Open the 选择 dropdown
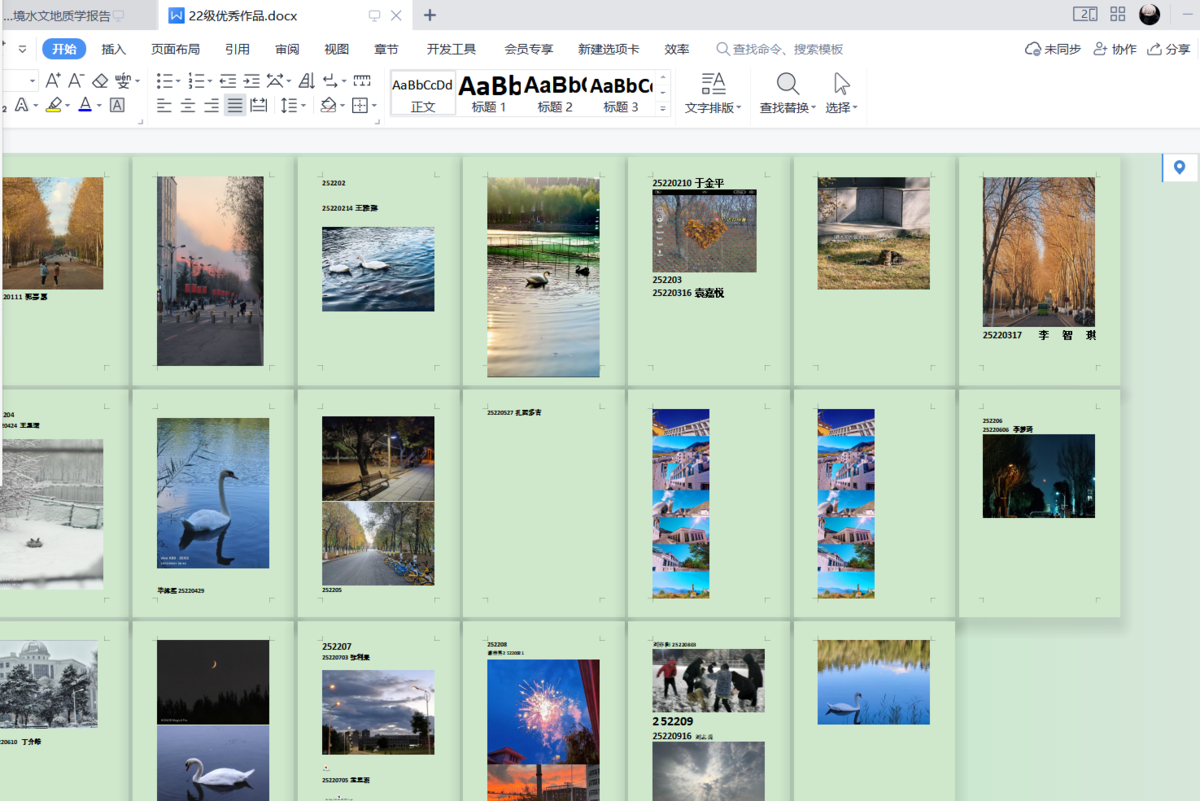 (842, 107)
